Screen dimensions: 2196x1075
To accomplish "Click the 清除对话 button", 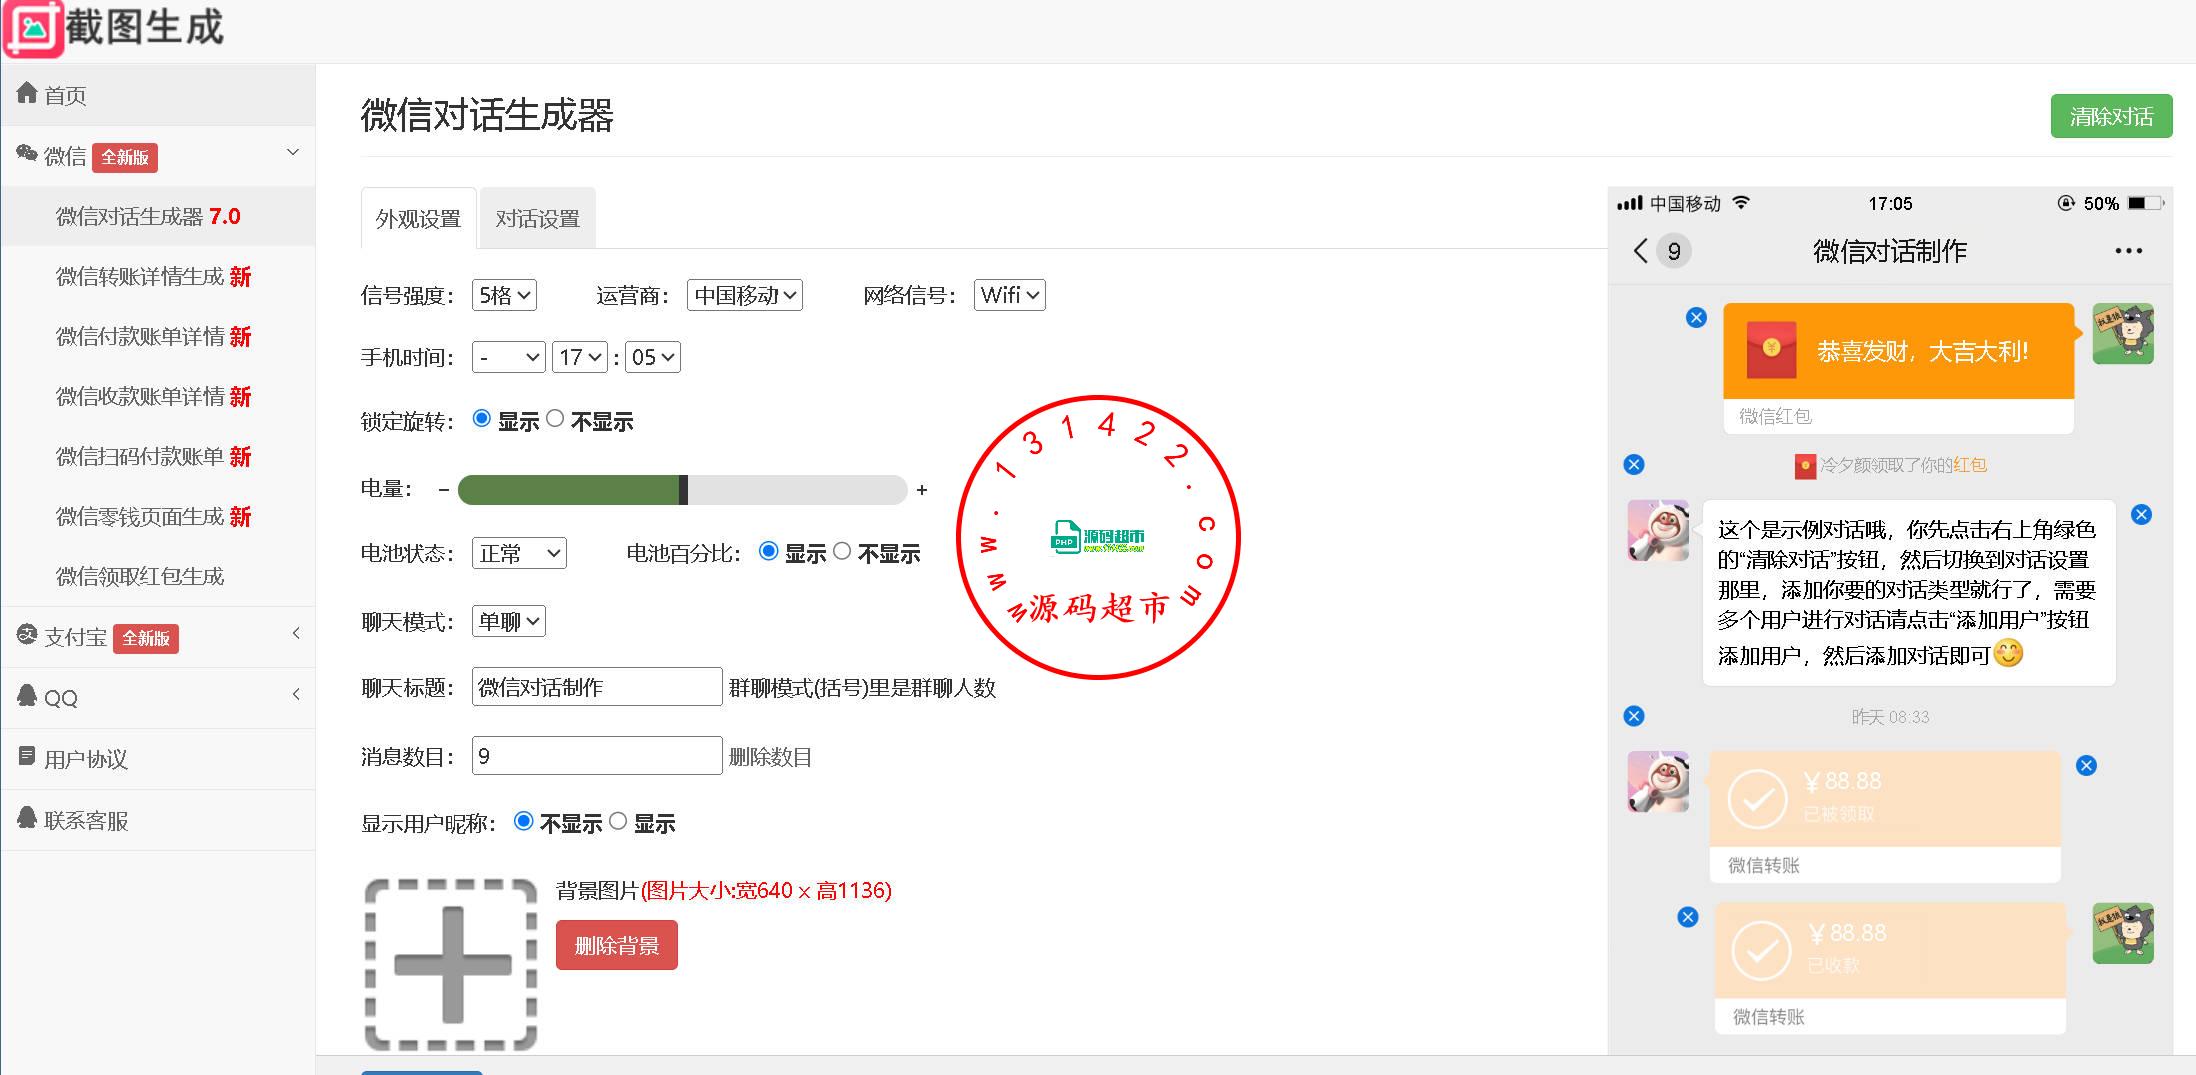I will pyautogui.click(x=2111, y=116).
